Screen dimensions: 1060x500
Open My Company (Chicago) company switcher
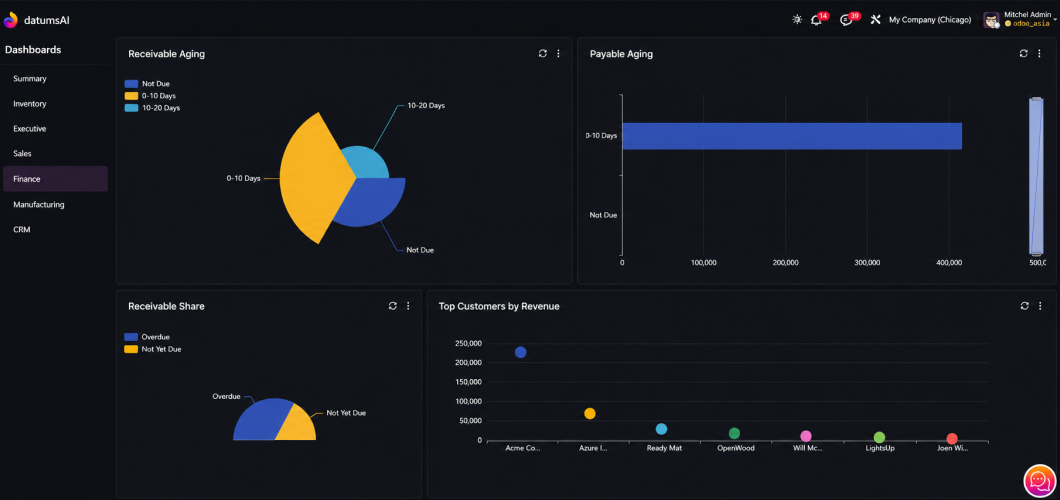(x=930, y=20)
